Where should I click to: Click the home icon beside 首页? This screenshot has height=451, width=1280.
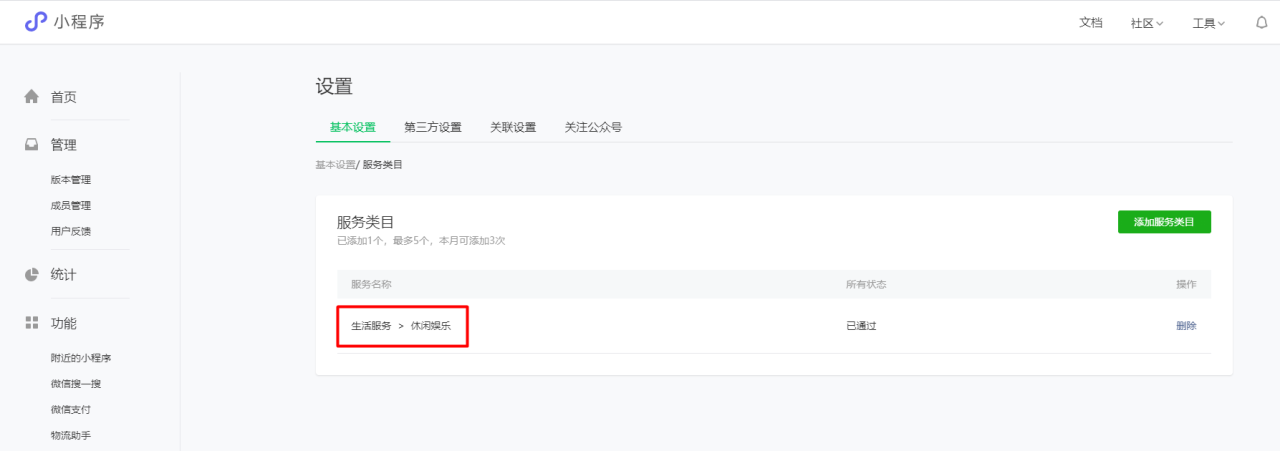tap(31, 97)
